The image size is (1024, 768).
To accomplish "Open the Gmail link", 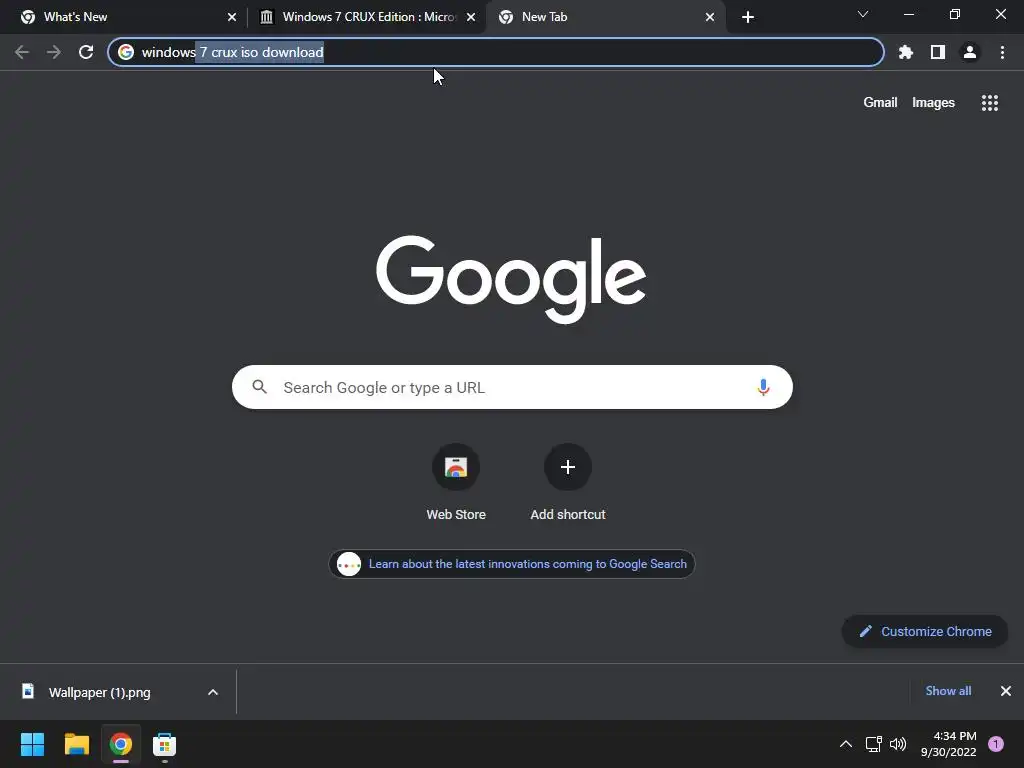I will pos(880,103).
